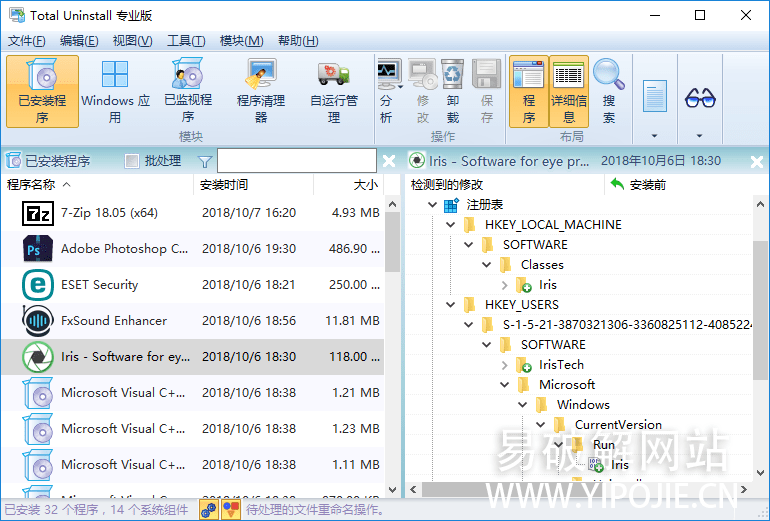Collapse the Classes node

click(x=487, y=265)
